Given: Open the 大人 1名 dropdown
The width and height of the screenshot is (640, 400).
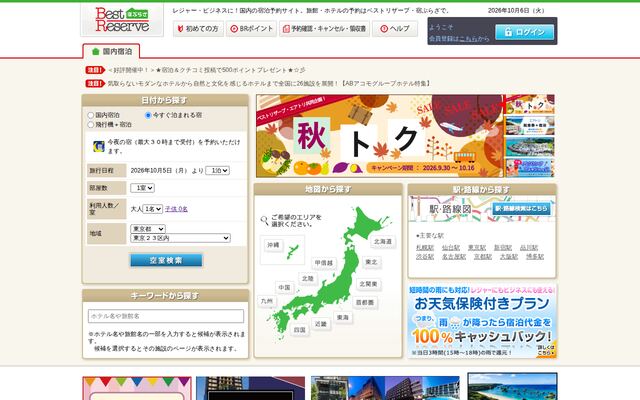Looking at the screenshot, I should [x=152, y=209].
